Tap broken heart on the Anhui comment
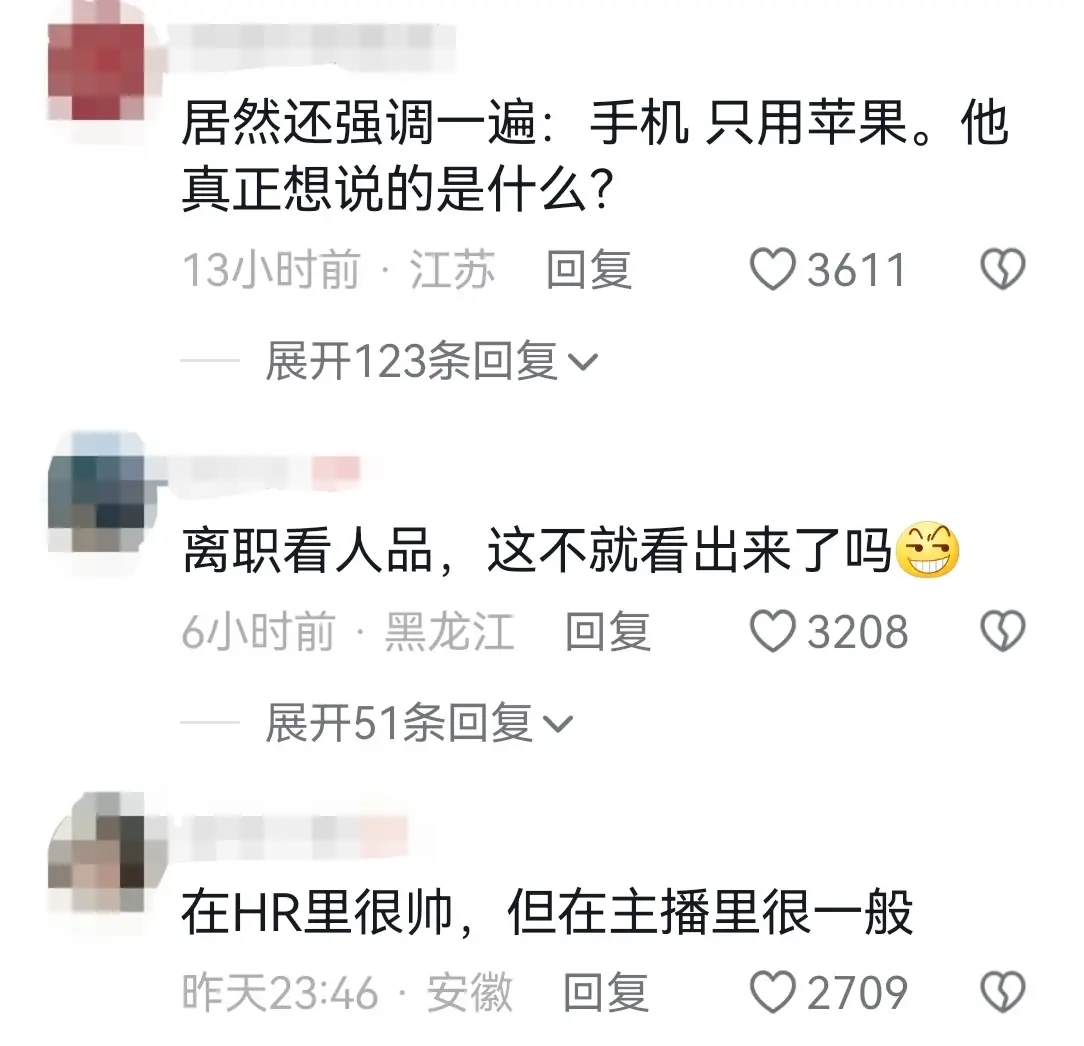The image size is (1084, 1046). (1002, 992)
